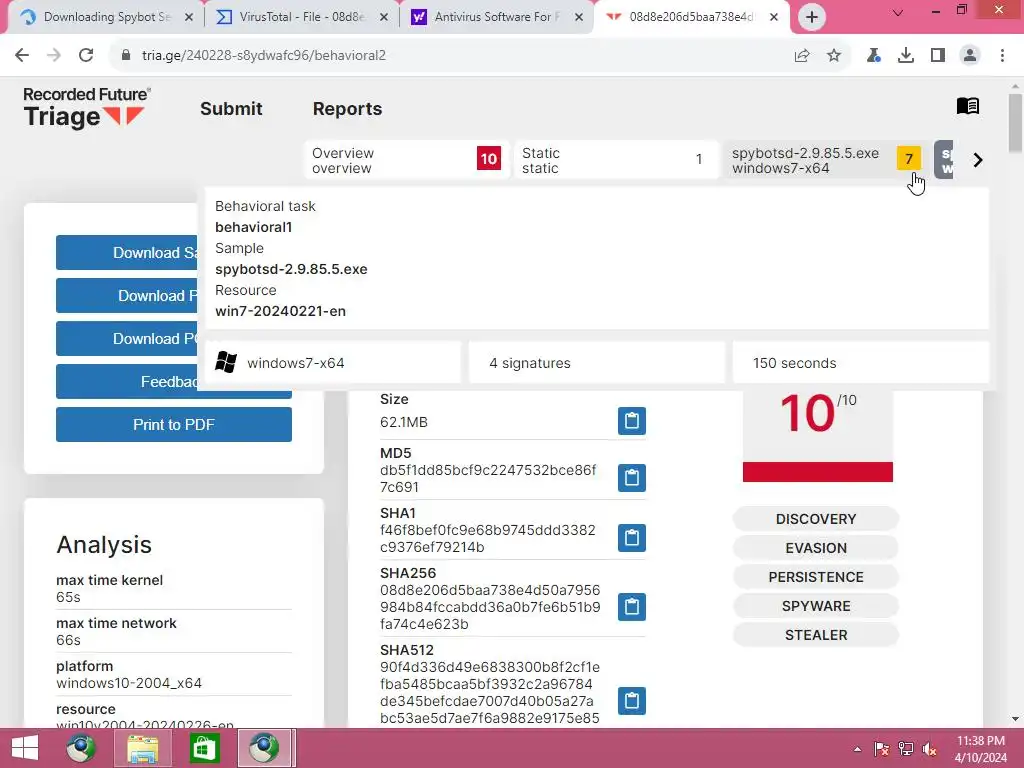1024x768 pixels.
Task: Click the Print to PDF button
Action: (174, 424)
